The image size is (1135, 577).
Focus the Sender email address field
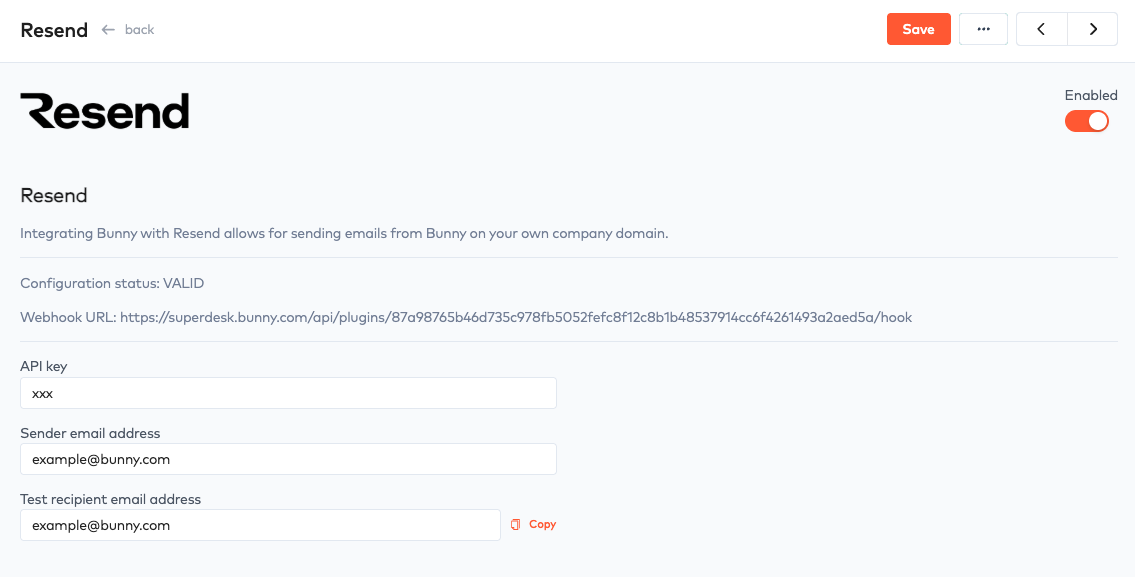[x=288, y=459]
